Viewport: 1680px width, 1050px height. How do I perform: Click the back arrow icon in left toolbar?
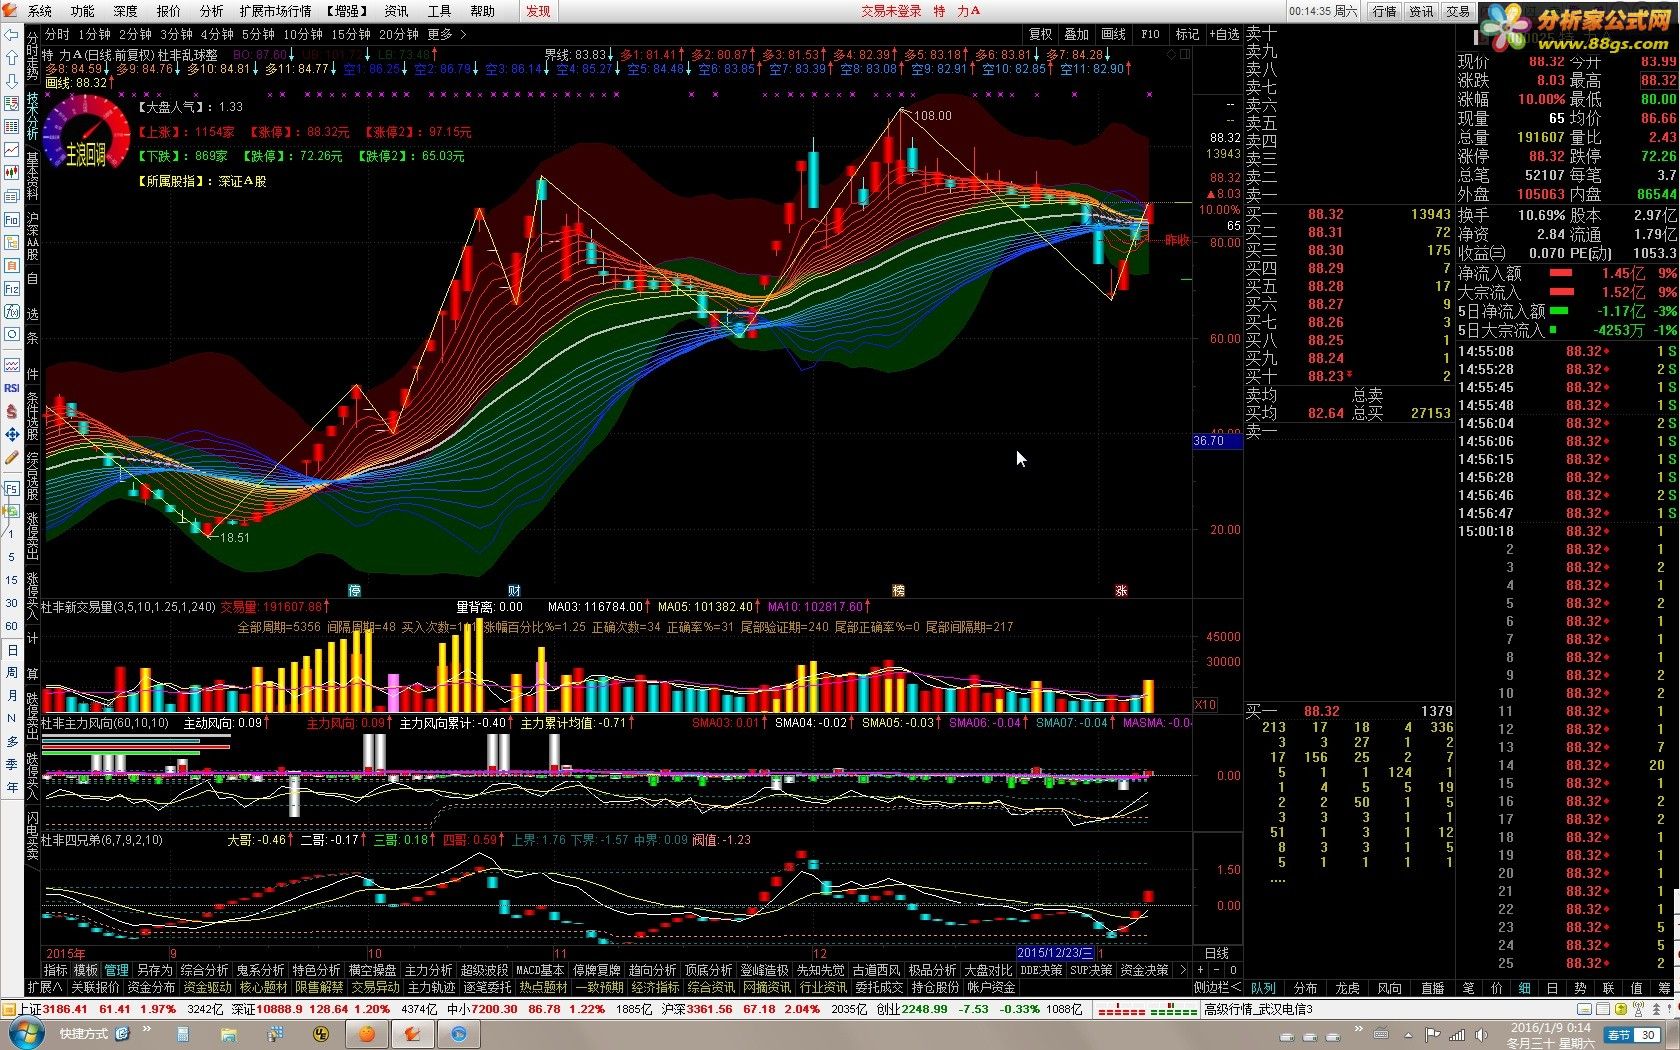11,34
